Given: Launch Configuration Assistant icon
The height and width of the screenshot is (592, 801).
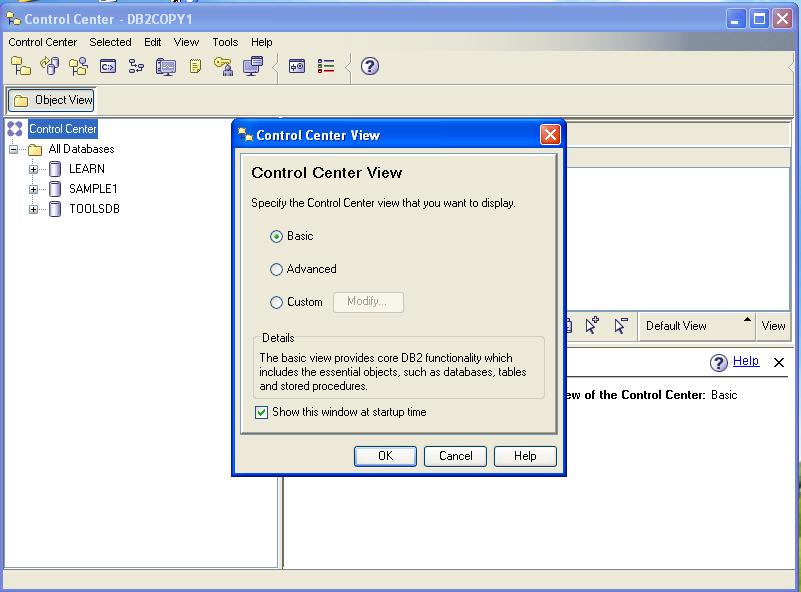Looking at the screenshot, I should pos(253,66).
